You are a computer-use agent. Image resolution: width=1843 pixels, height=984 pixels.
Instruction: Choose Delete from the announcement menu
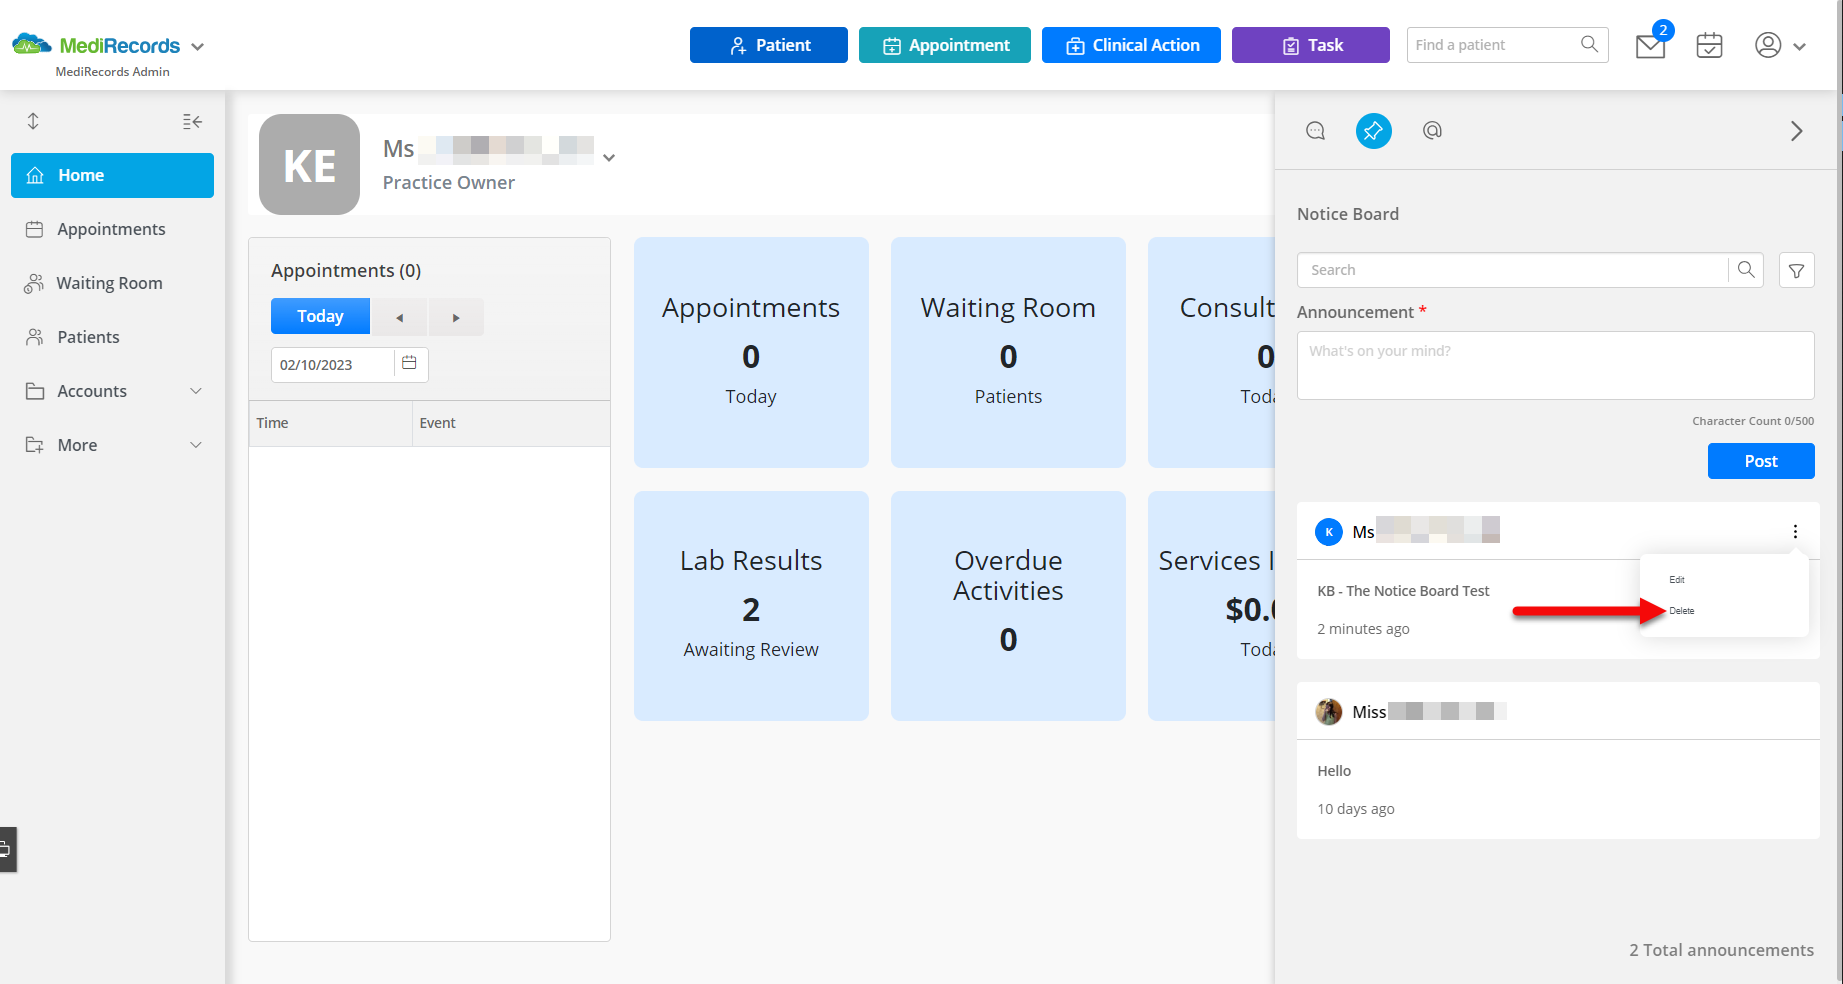[1682, 611]
